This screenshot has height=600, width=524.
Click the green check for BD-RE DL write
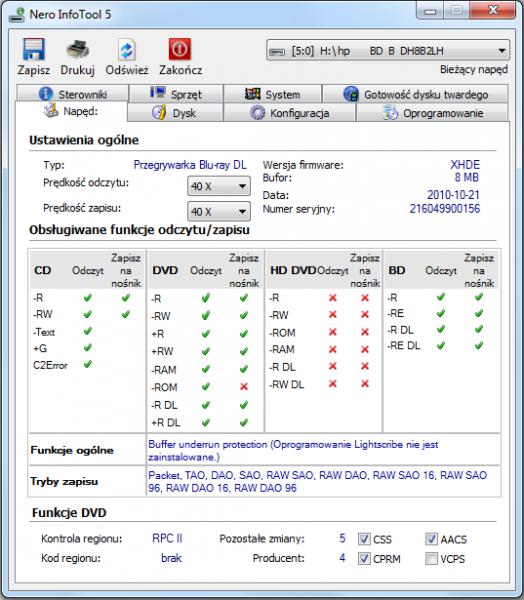click(x=479, y=346)
